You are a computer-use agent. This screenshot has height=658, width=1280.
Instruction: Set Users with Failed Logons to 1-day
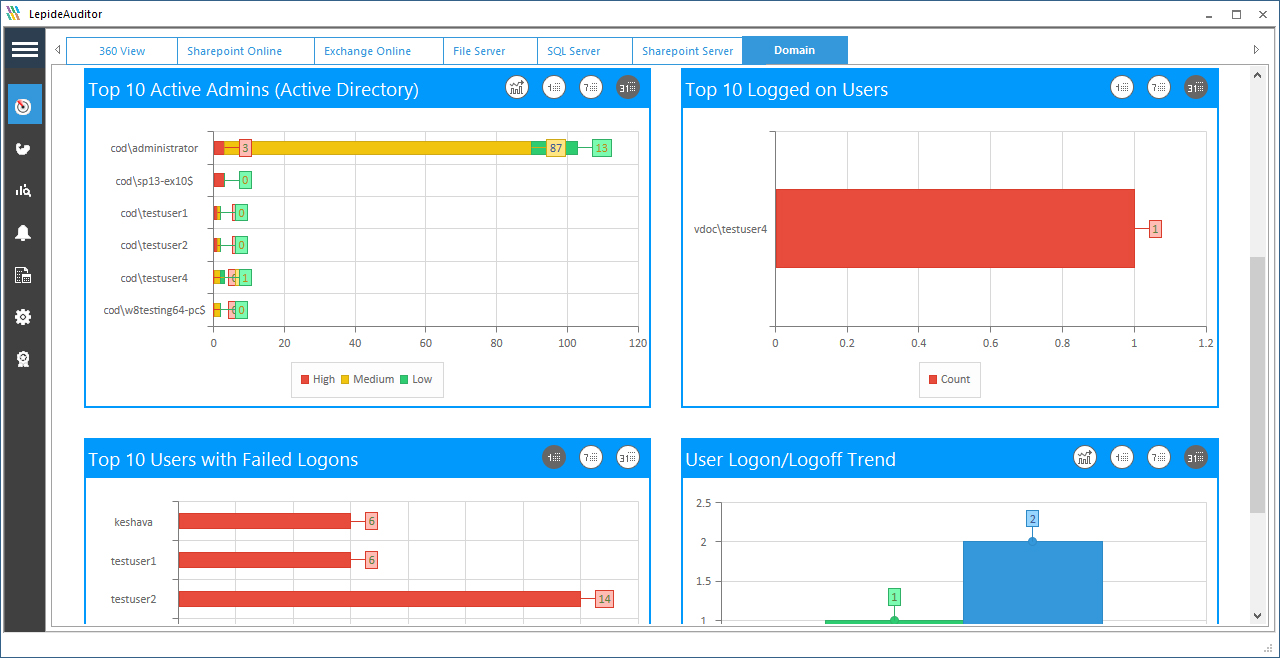click(x=554, y=458)
